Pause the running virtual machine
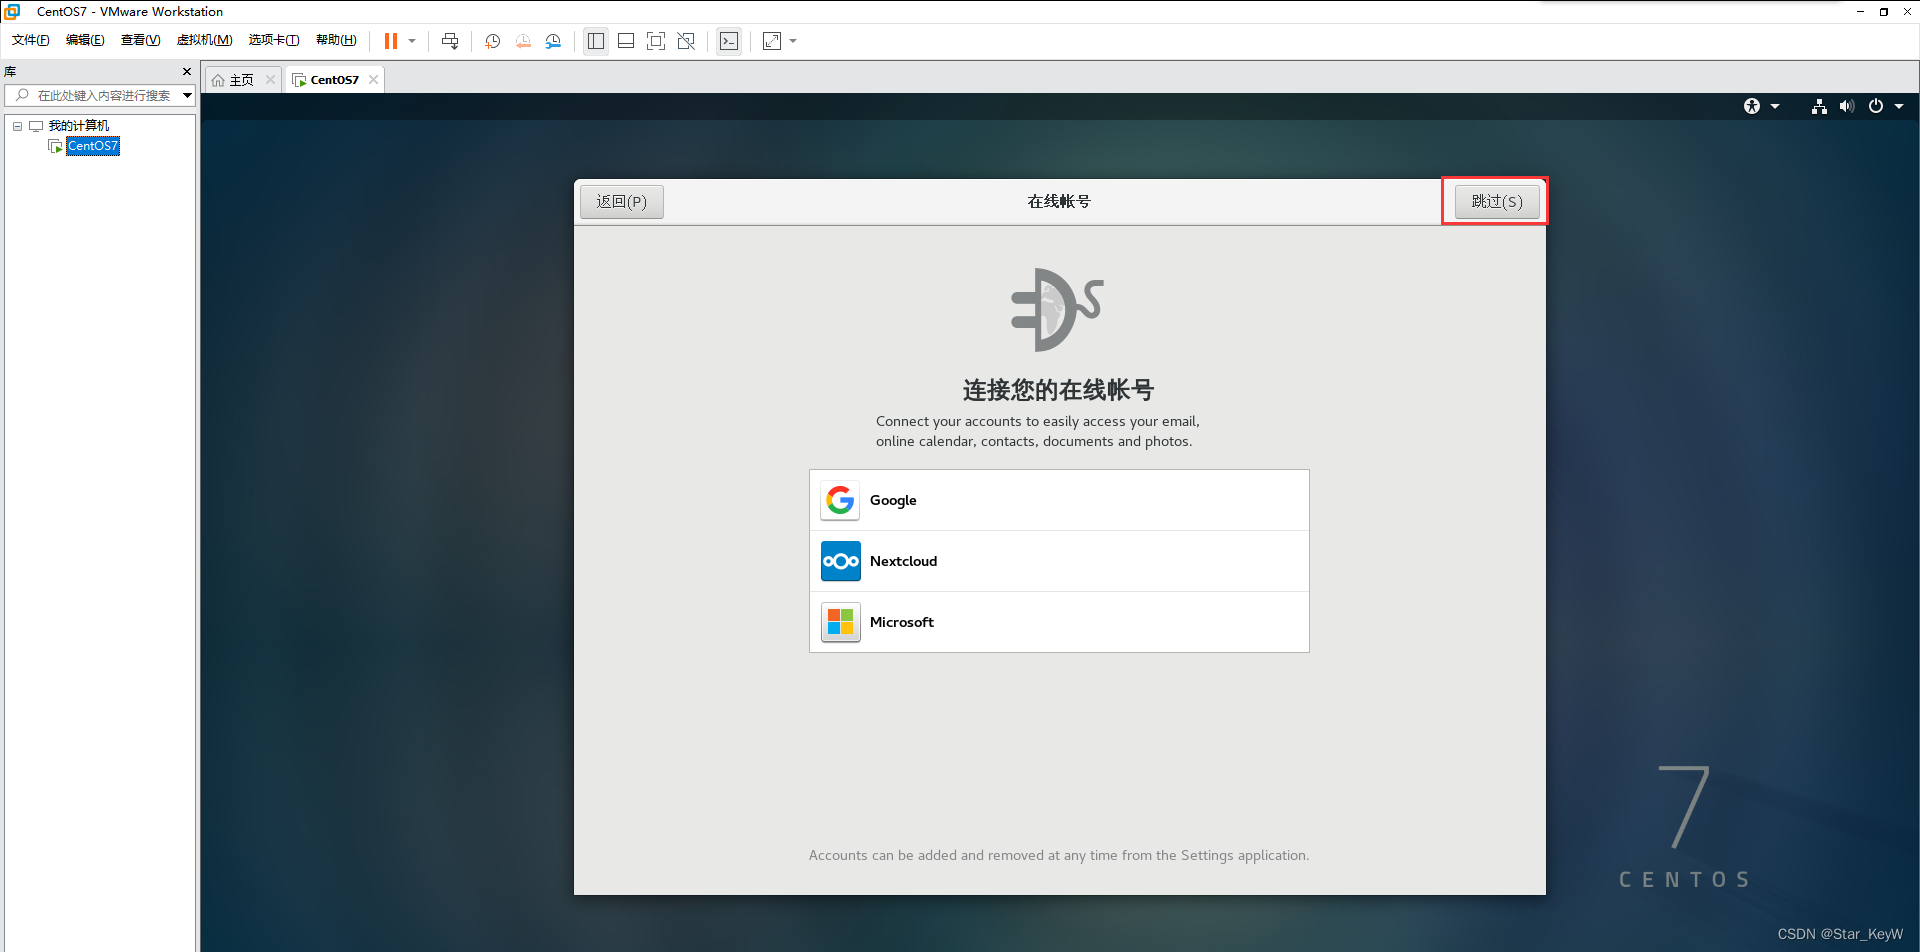 pyautogui.click(x=391, y=41)
